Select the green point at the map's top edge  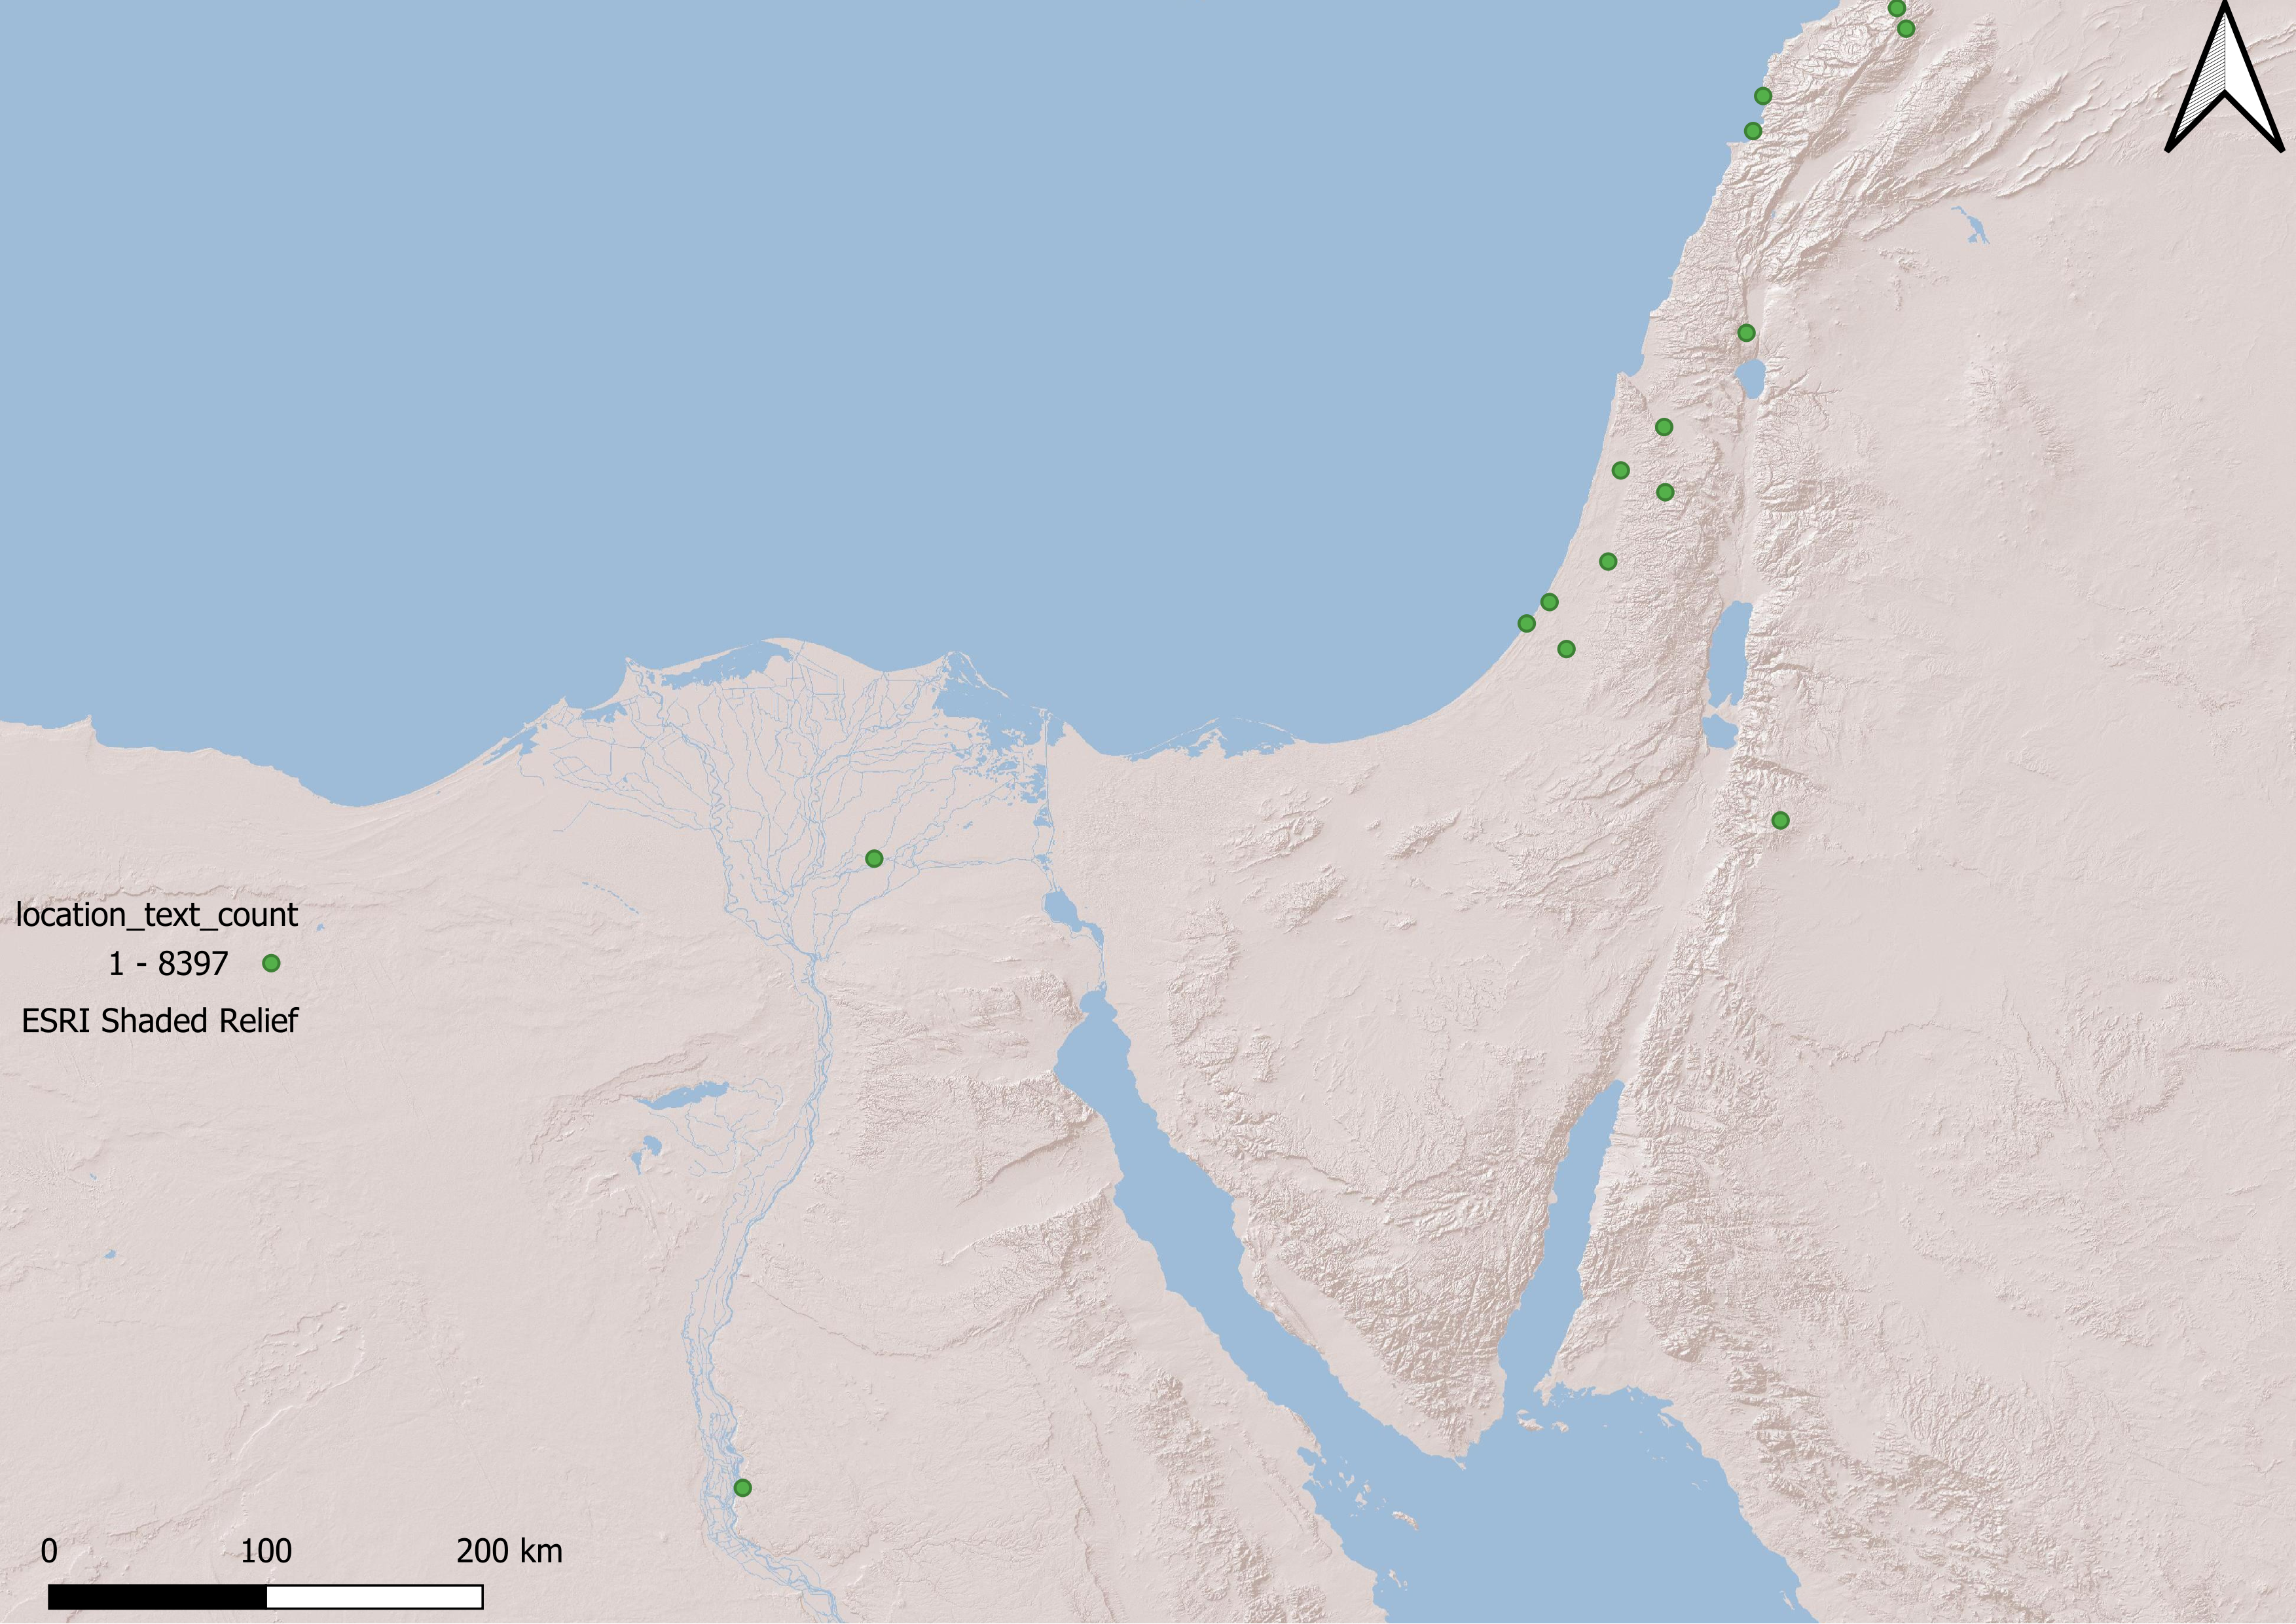[x=1896, y=8]
